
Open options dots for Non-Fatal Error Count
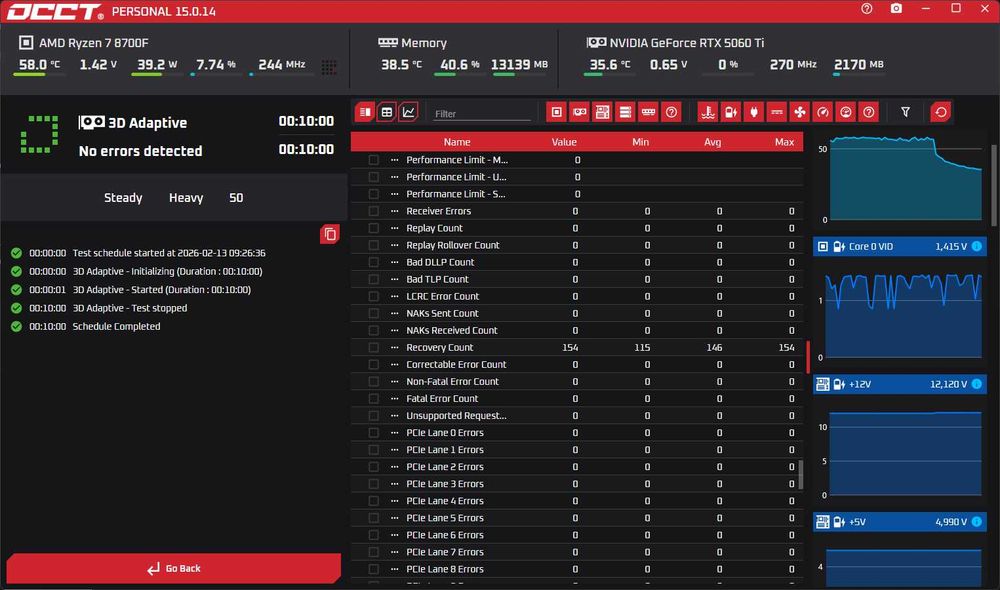pyautogui.click(x=394, y=381)
